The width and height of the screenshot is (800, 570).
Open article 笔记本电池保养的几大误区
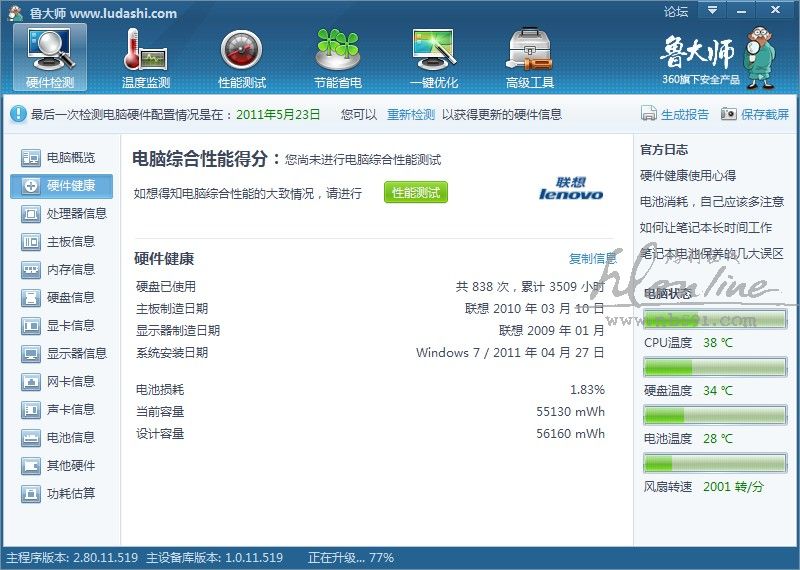coord(712,254)
